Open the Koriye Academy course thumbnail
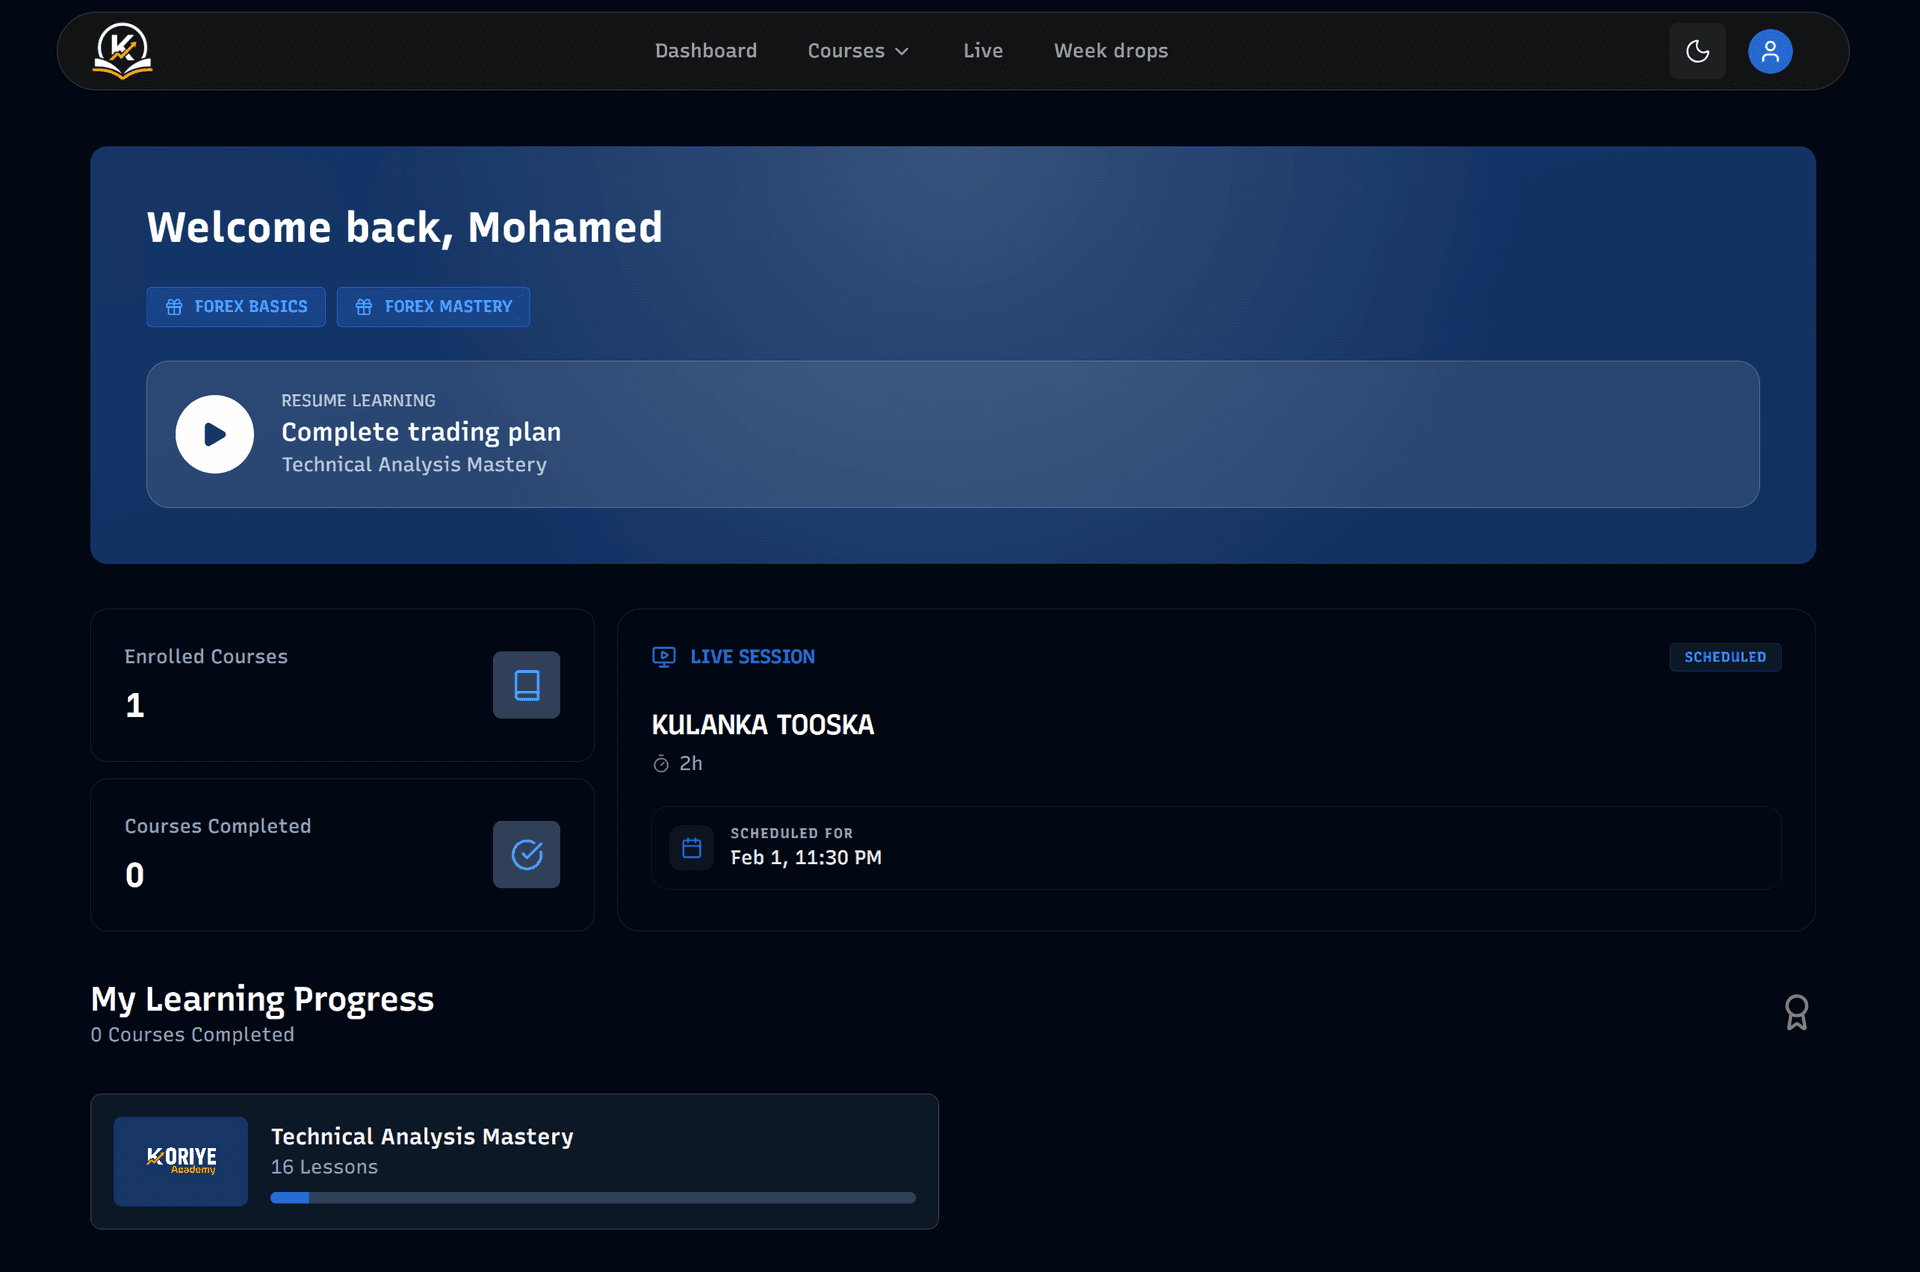Screen dimensions: 1920x1272 pos(181,1161)
